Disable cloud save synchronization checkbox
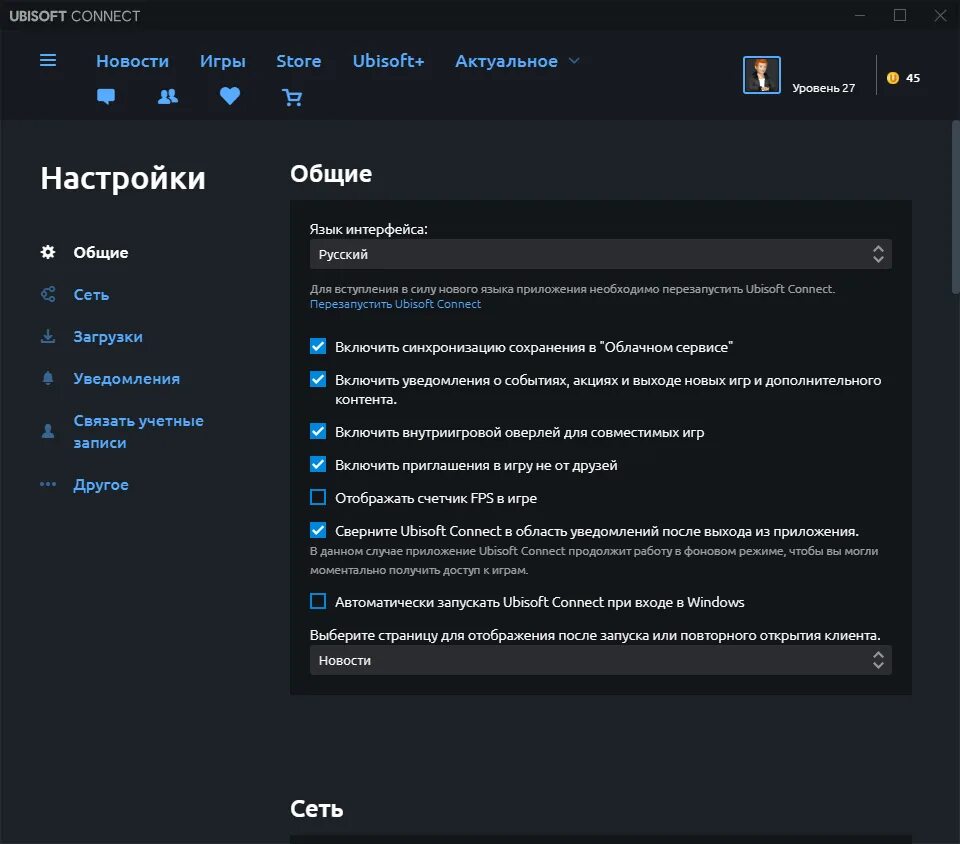Image resolution: width=960 pixels, height=844 pixels. [318, 346]
